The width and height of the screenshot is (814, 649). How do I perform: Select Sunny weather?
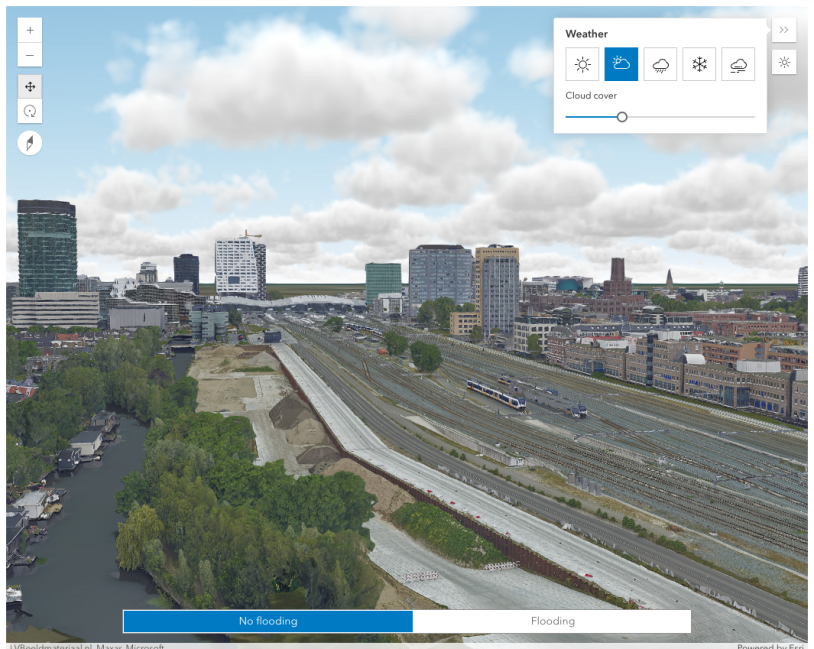pos(582,64)
